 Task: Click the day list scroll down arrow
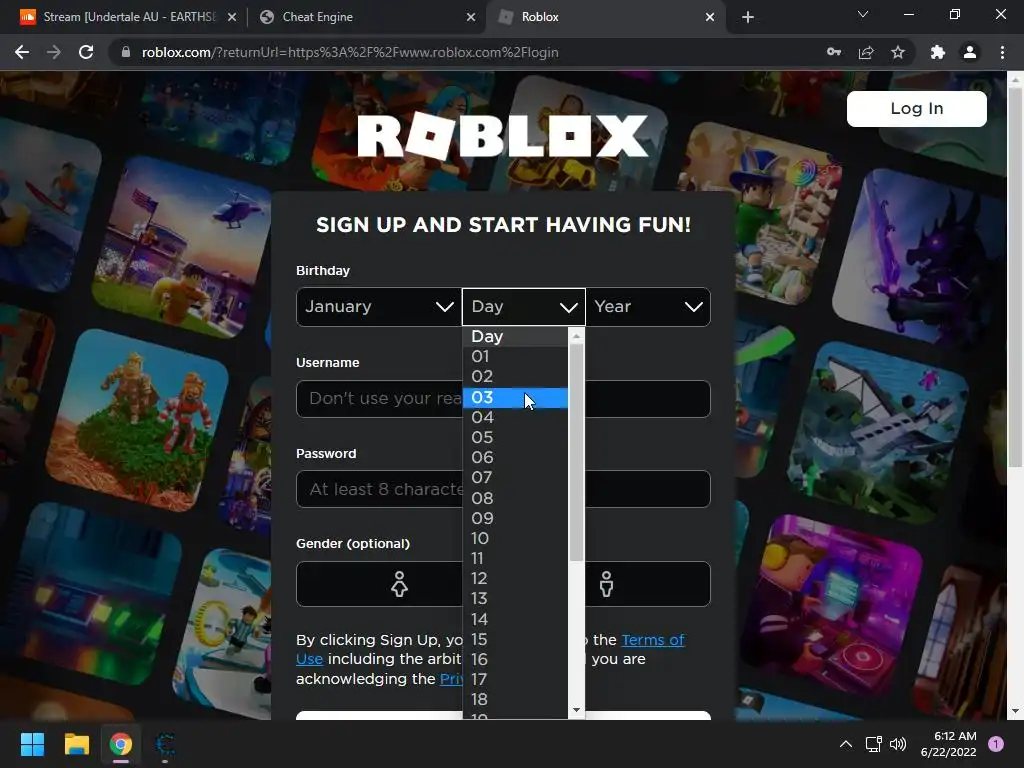pyautogui.click(x=576, y=711)
